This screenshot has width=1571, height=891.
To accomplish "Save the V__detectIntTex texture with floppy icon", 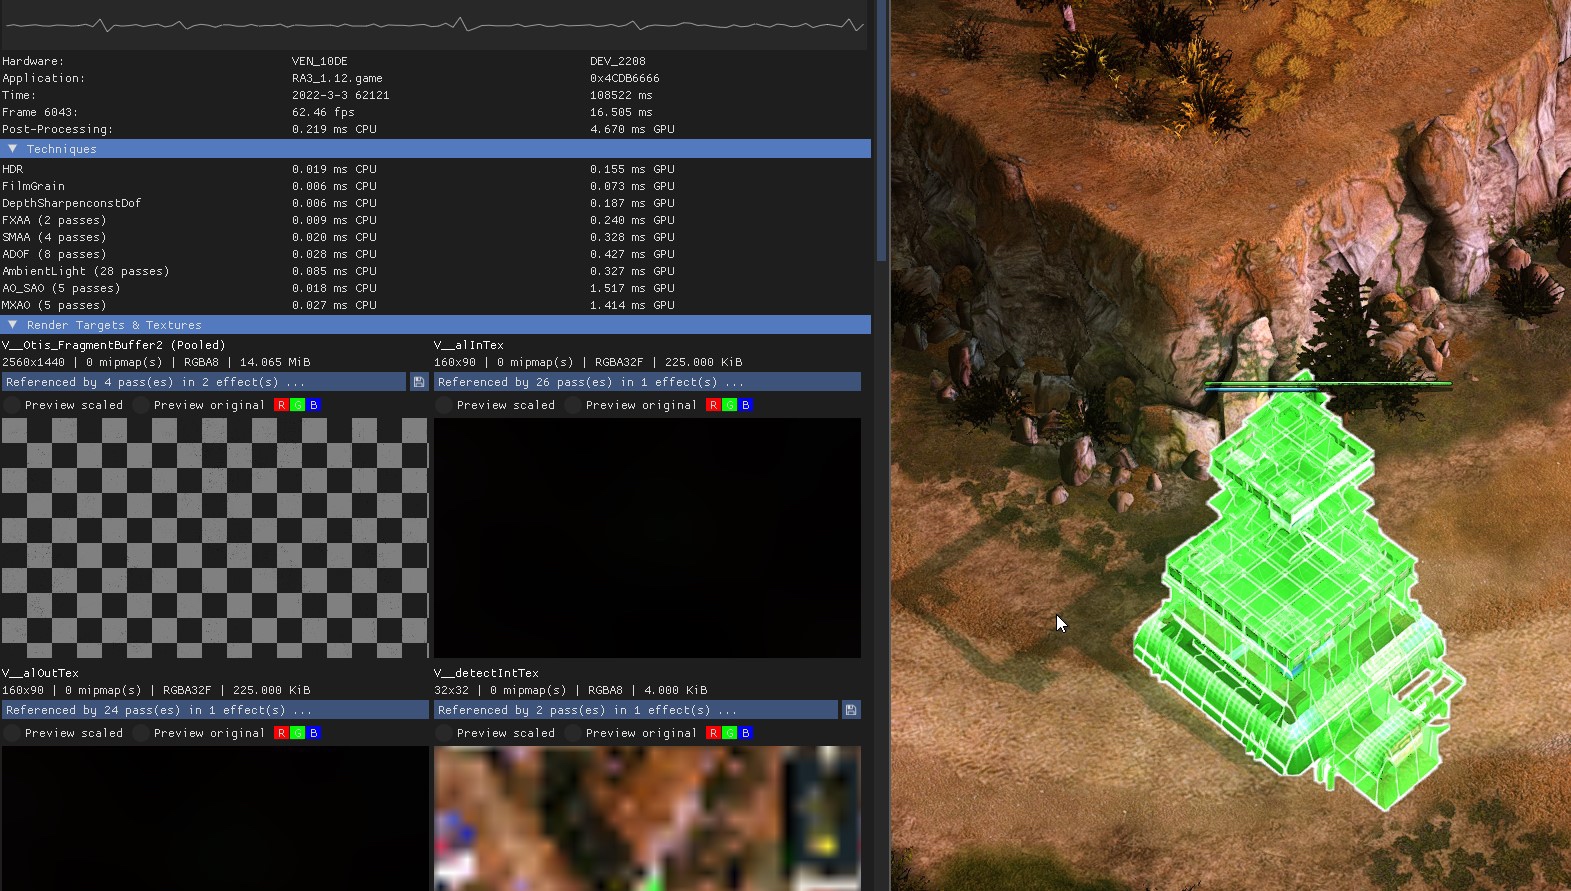I will 851,710.
